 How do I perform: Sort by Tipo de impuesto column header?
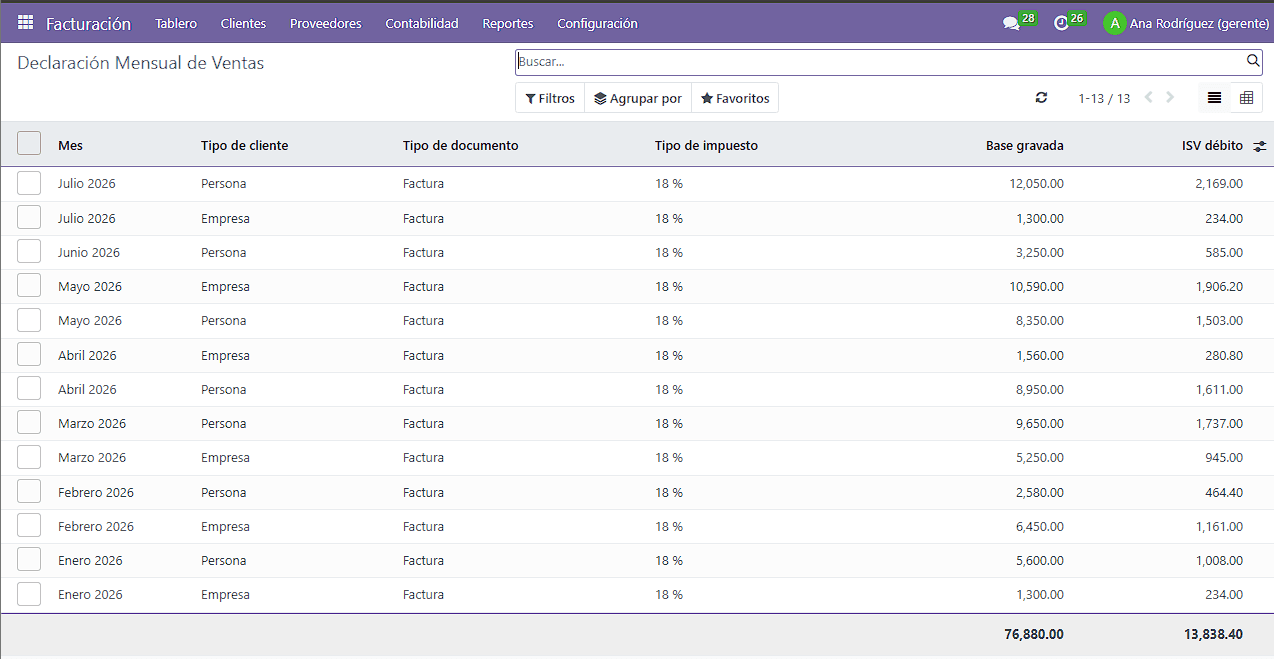point(707,146)
